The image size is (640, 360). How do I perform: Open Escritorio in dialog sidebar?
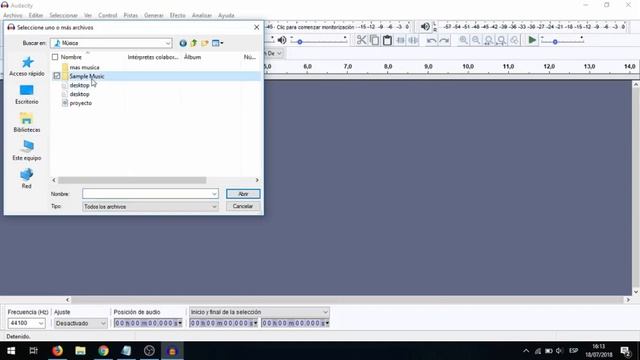pyautogui.click(x=27, y=94)
